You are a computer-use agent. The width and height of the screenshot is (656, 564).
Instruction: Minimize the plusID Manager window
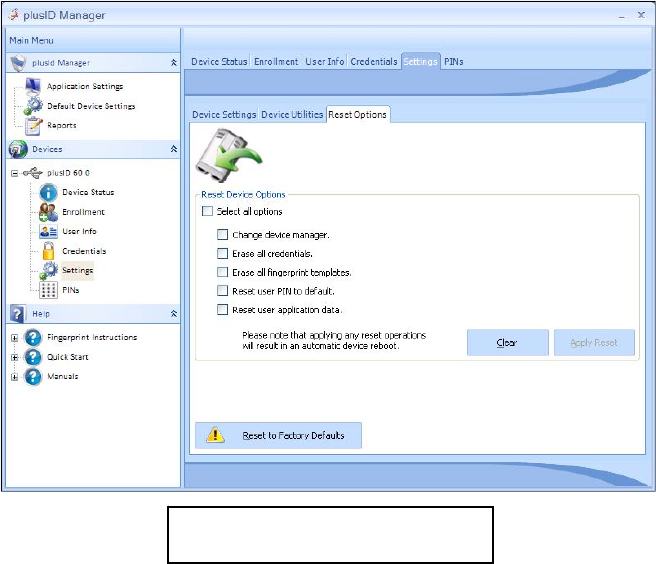coord(622,16)
